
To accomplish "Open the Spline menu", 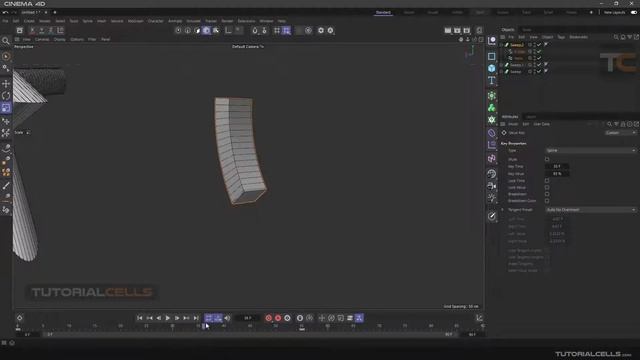I will tap(87, 21).
